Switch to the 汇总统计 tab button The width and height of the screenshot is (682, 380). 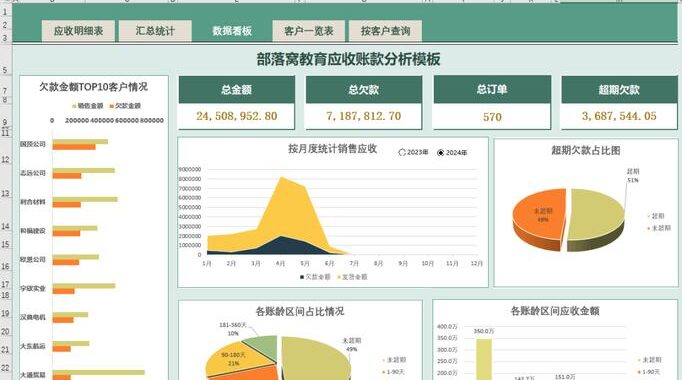point(155,31)
